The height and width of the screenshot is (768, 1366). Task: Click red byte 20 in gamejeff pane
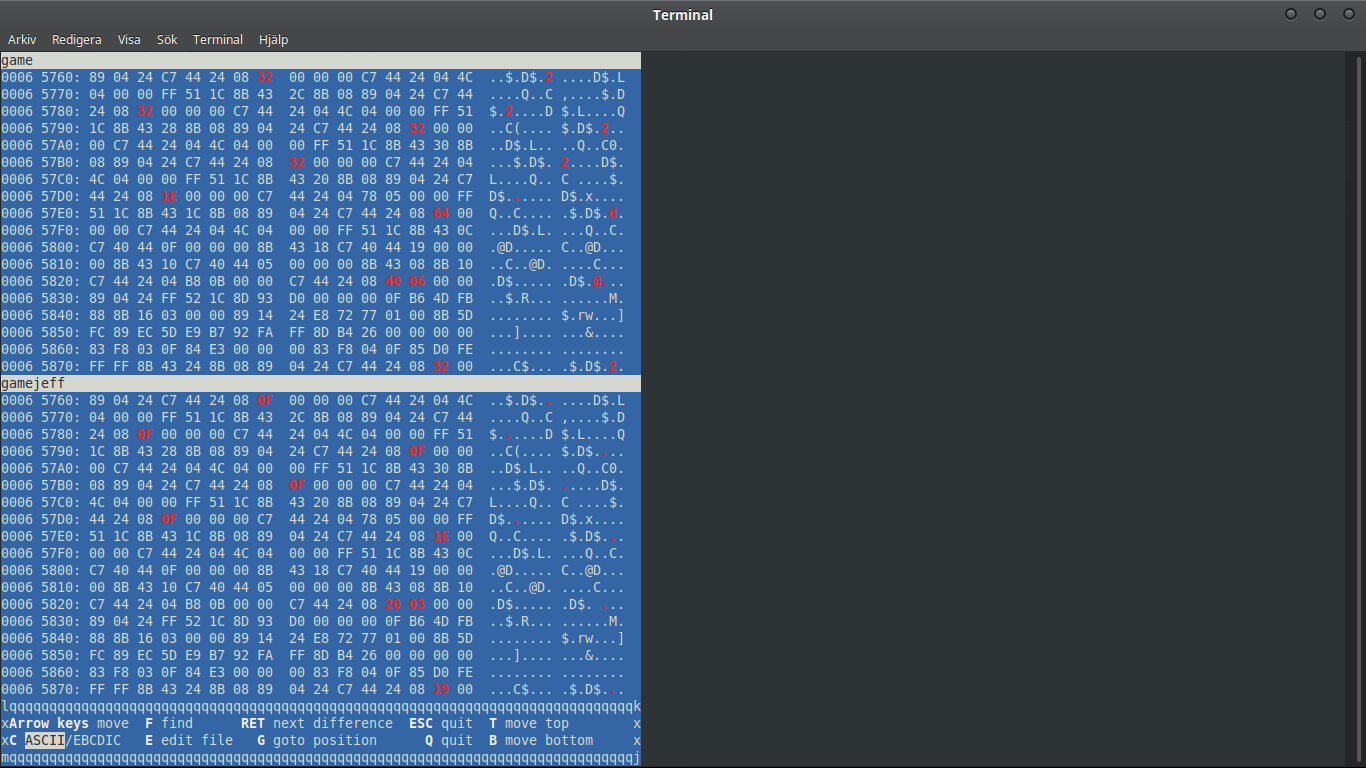coord(393,604)
